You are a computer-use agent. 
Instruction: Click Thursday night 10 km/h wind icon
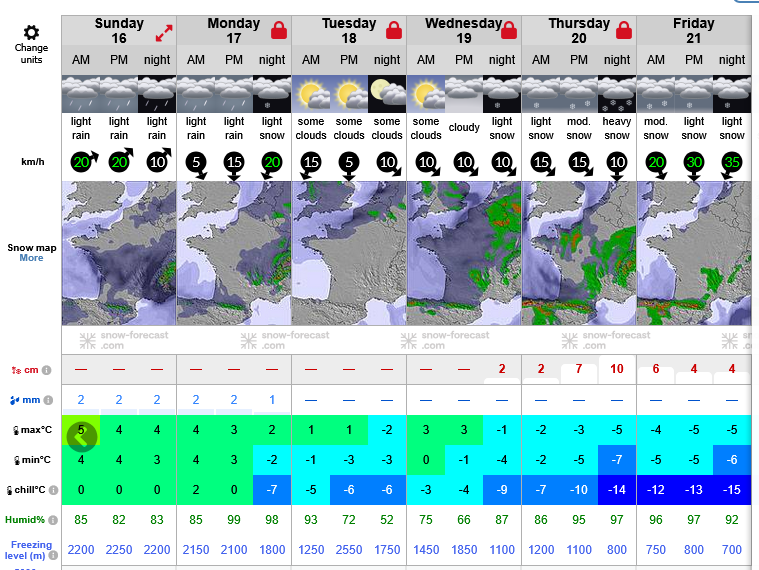point(617,165)
